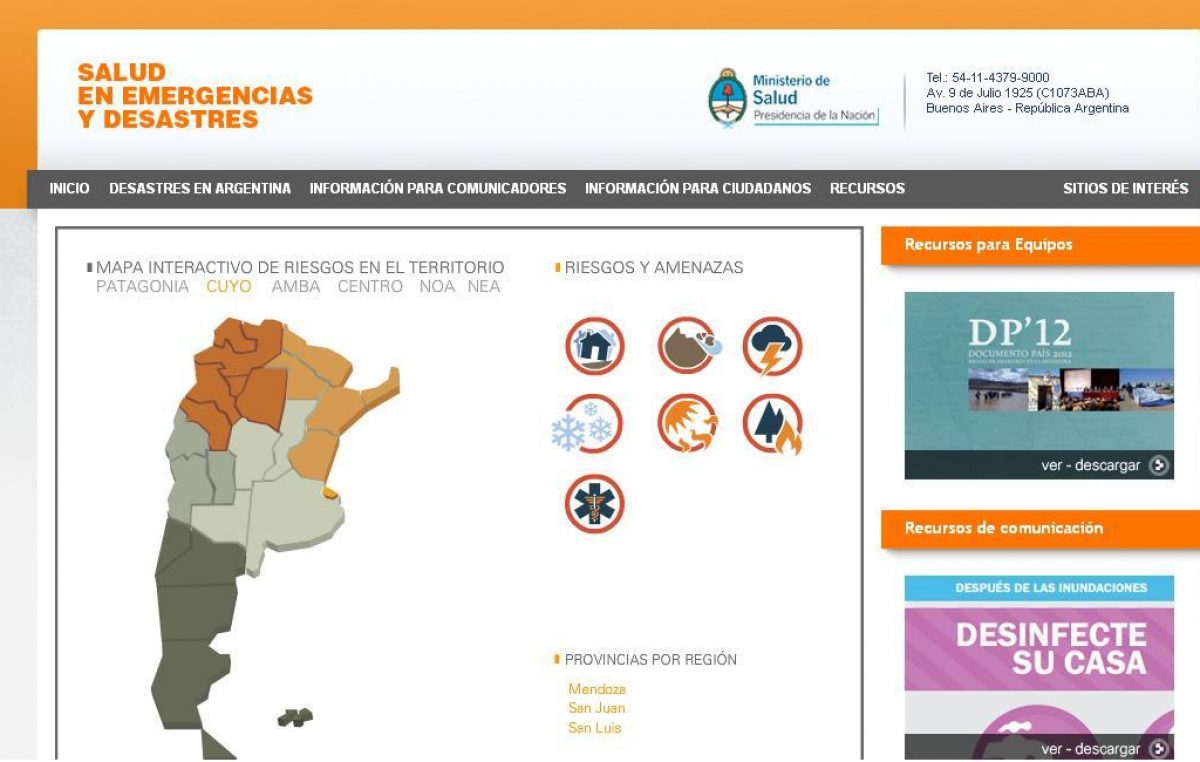Click the Av. 9 de Julio address text

point(1017,93)
